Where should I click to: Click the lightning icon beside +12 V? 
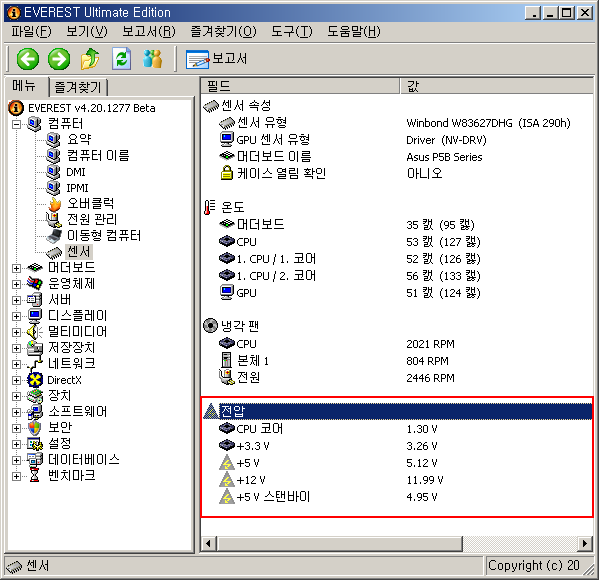pyautogui.click(x=227, y=480)
